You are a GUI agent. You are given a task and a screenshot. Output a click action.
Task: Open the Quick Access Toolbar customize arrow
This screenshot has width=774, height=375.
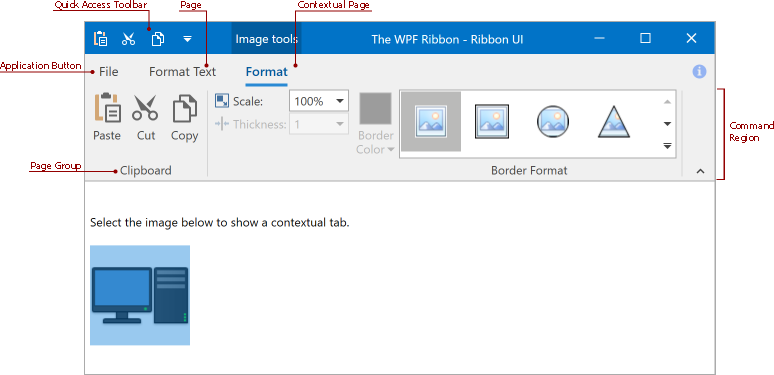(187, 38)
